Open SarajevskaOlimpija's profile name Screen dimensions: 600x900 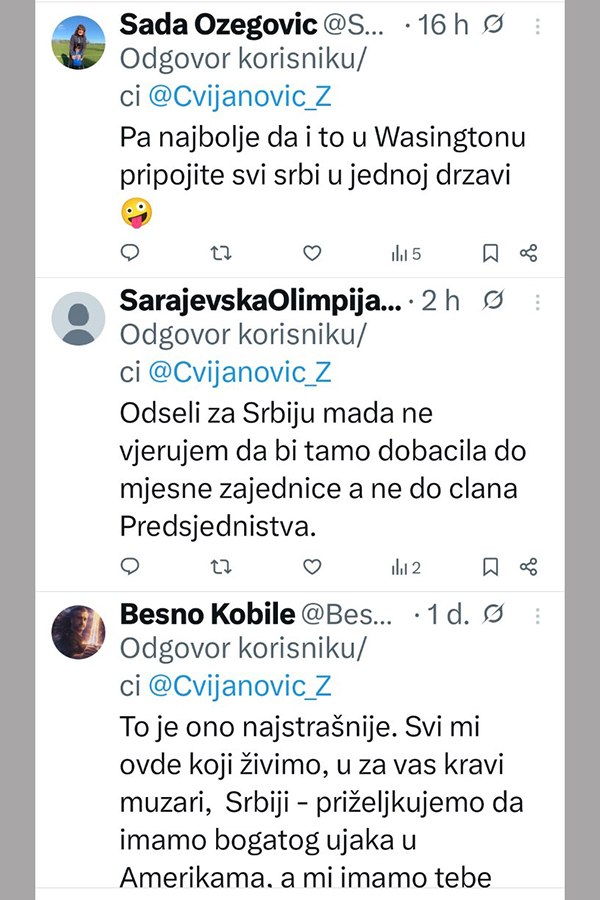coord(259,301)
